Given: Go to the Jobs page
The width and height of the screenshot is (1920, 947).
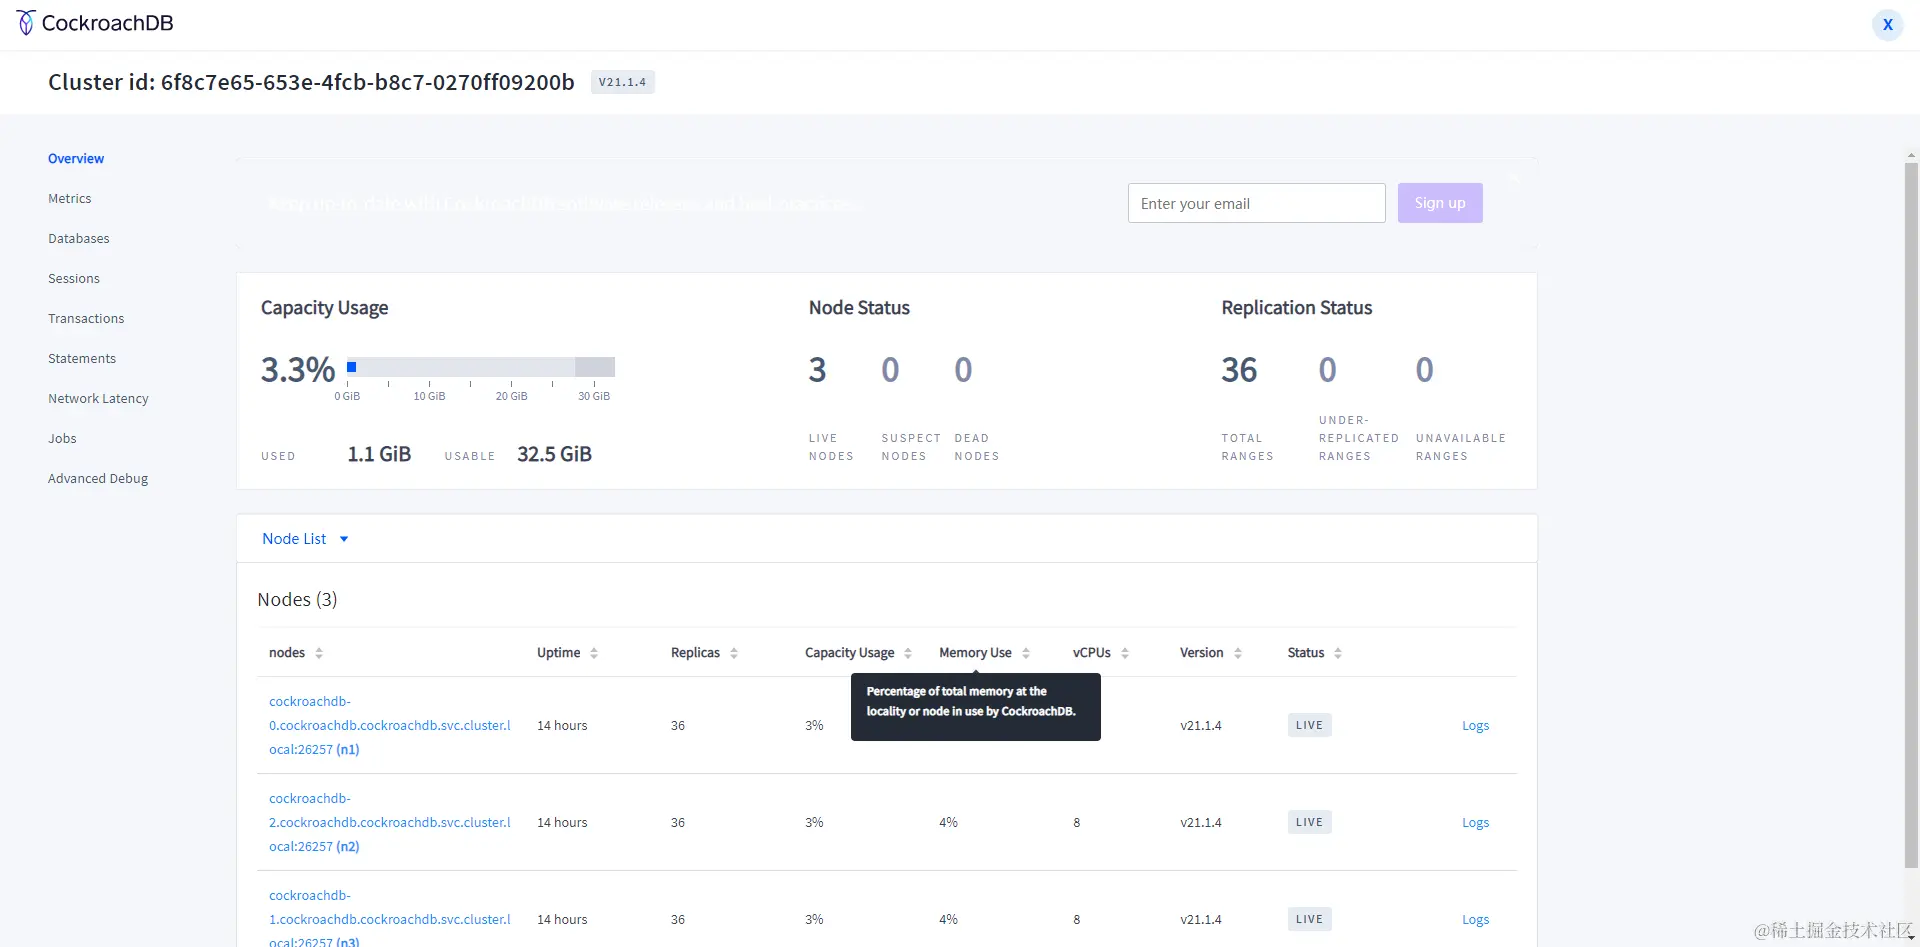Looking at the screenshot, I should 62,439.
